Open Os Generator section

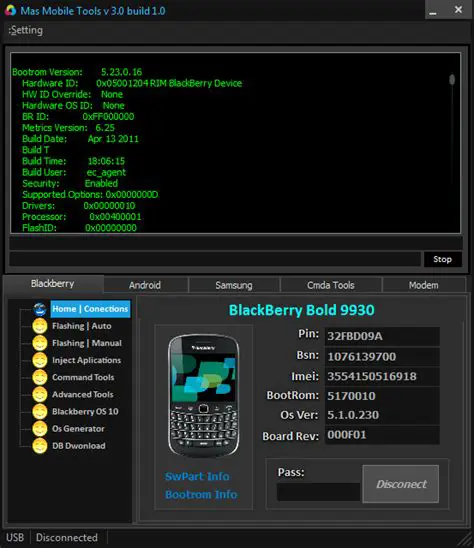pyautogui.click(x=78, y=429)
